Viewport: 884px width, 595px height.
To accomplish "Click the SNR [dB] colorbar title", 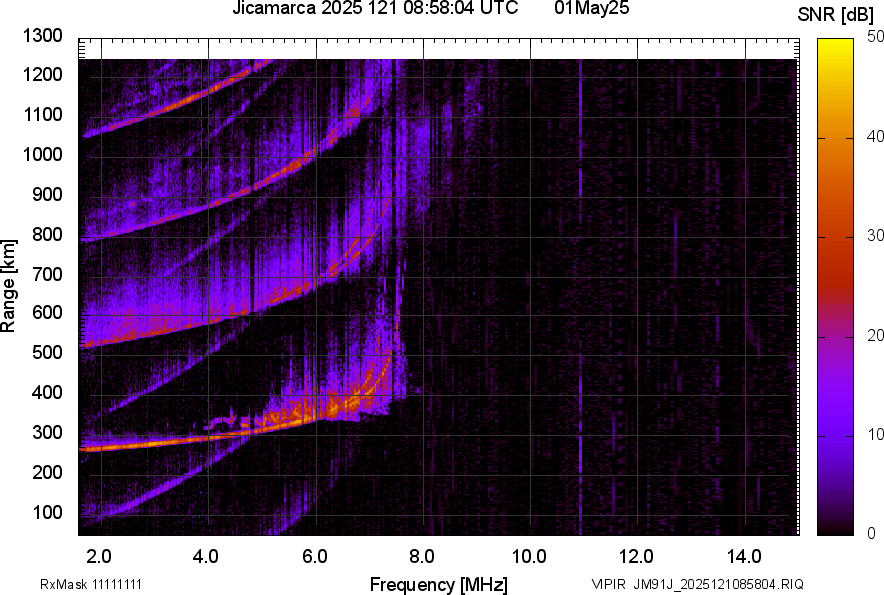I will 836,15.
